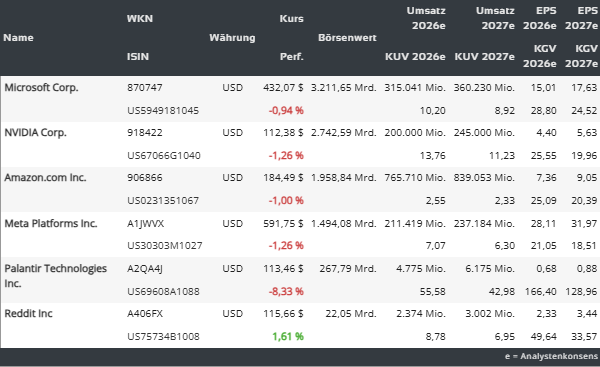Click the WKN column header
600x367 pixels.
140,18
